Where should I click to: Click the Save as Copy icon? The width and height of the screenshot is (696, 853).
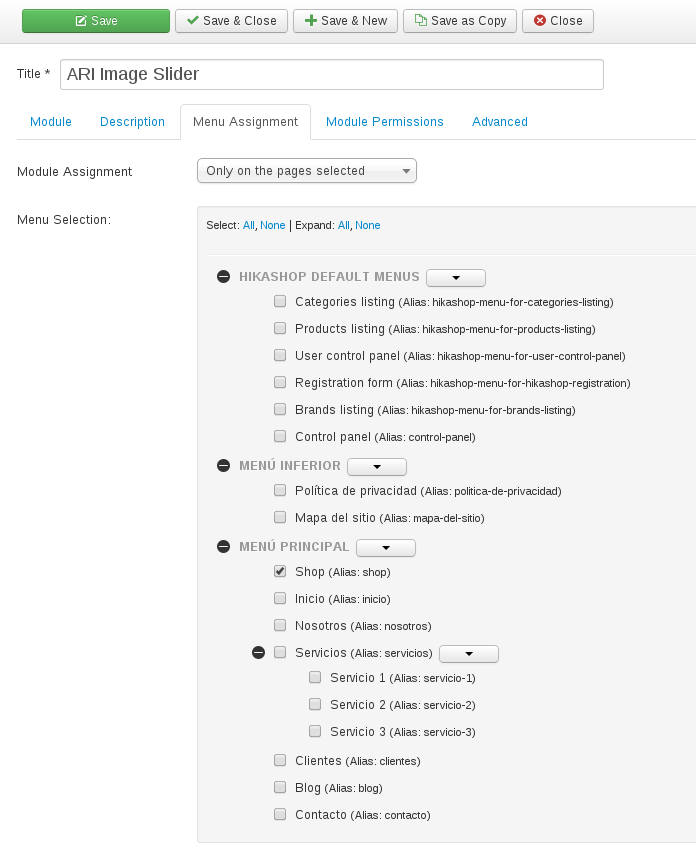421,21
